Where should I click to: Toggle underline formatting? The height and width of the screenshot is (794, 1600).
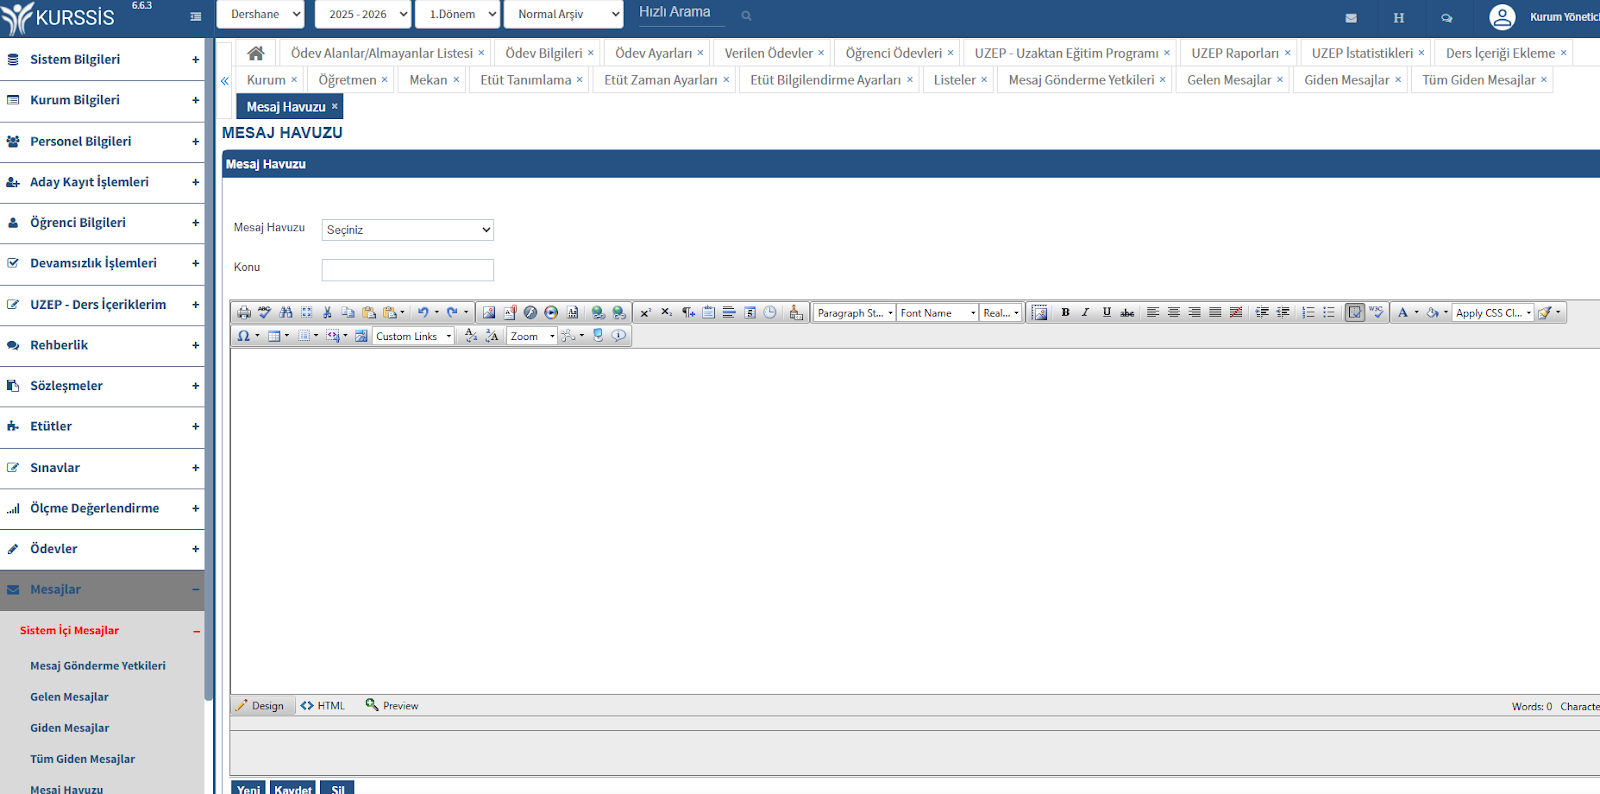coord(1106,313)
